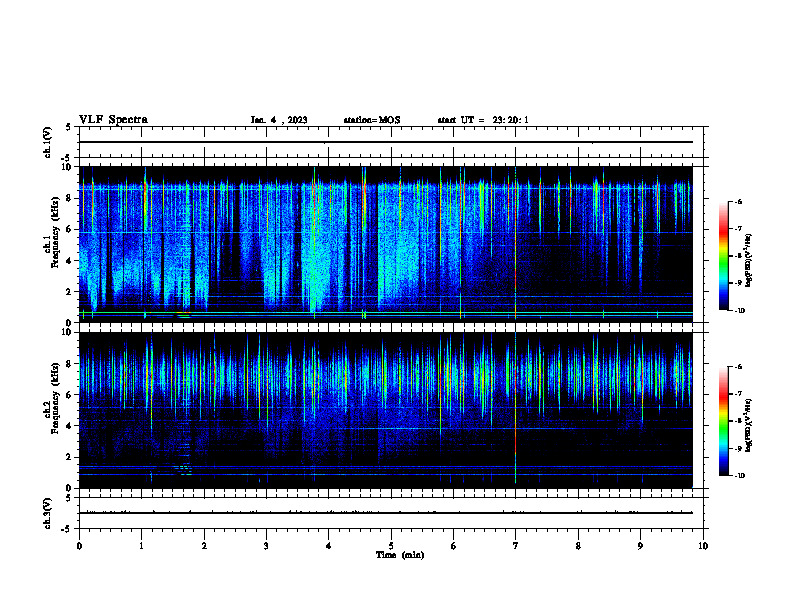The height and width of the screenshot is (612, 792).
Task: Click the "ch.3(V)" axis label
Action: click(48, 513)
